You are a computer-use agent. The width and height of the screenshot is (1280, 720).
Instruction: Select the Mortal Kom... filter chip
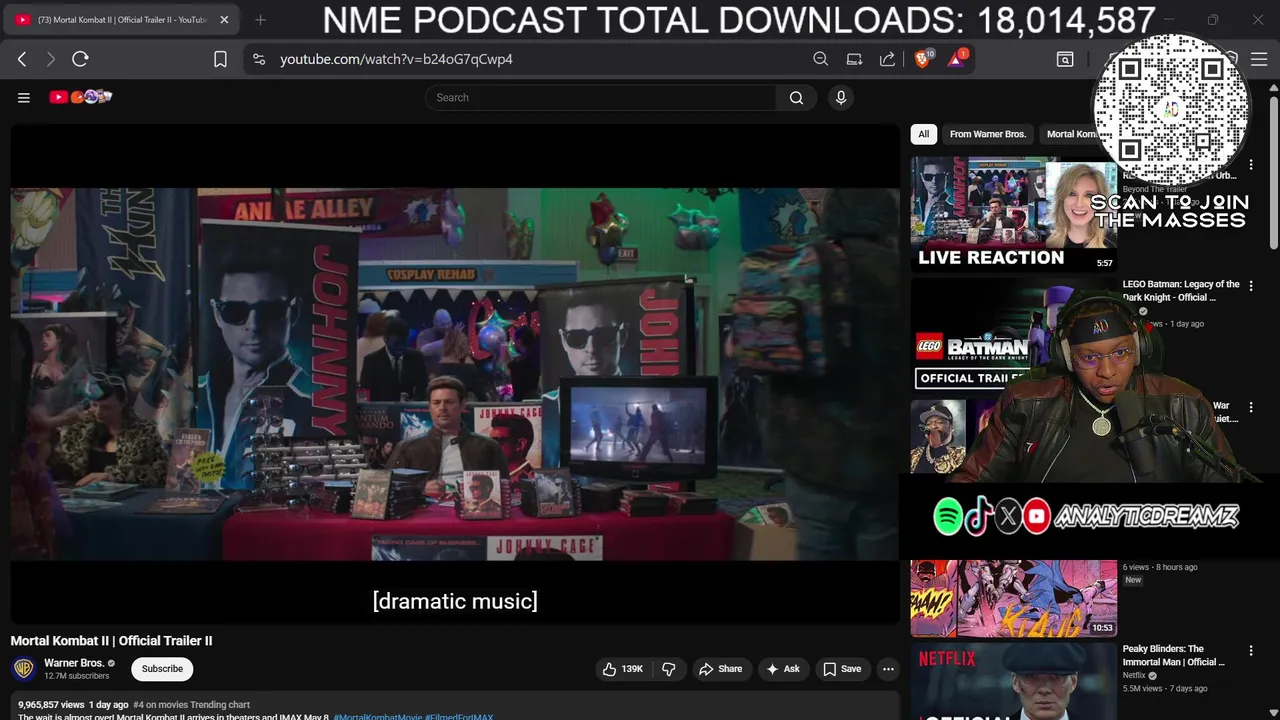coord(1070,134)
